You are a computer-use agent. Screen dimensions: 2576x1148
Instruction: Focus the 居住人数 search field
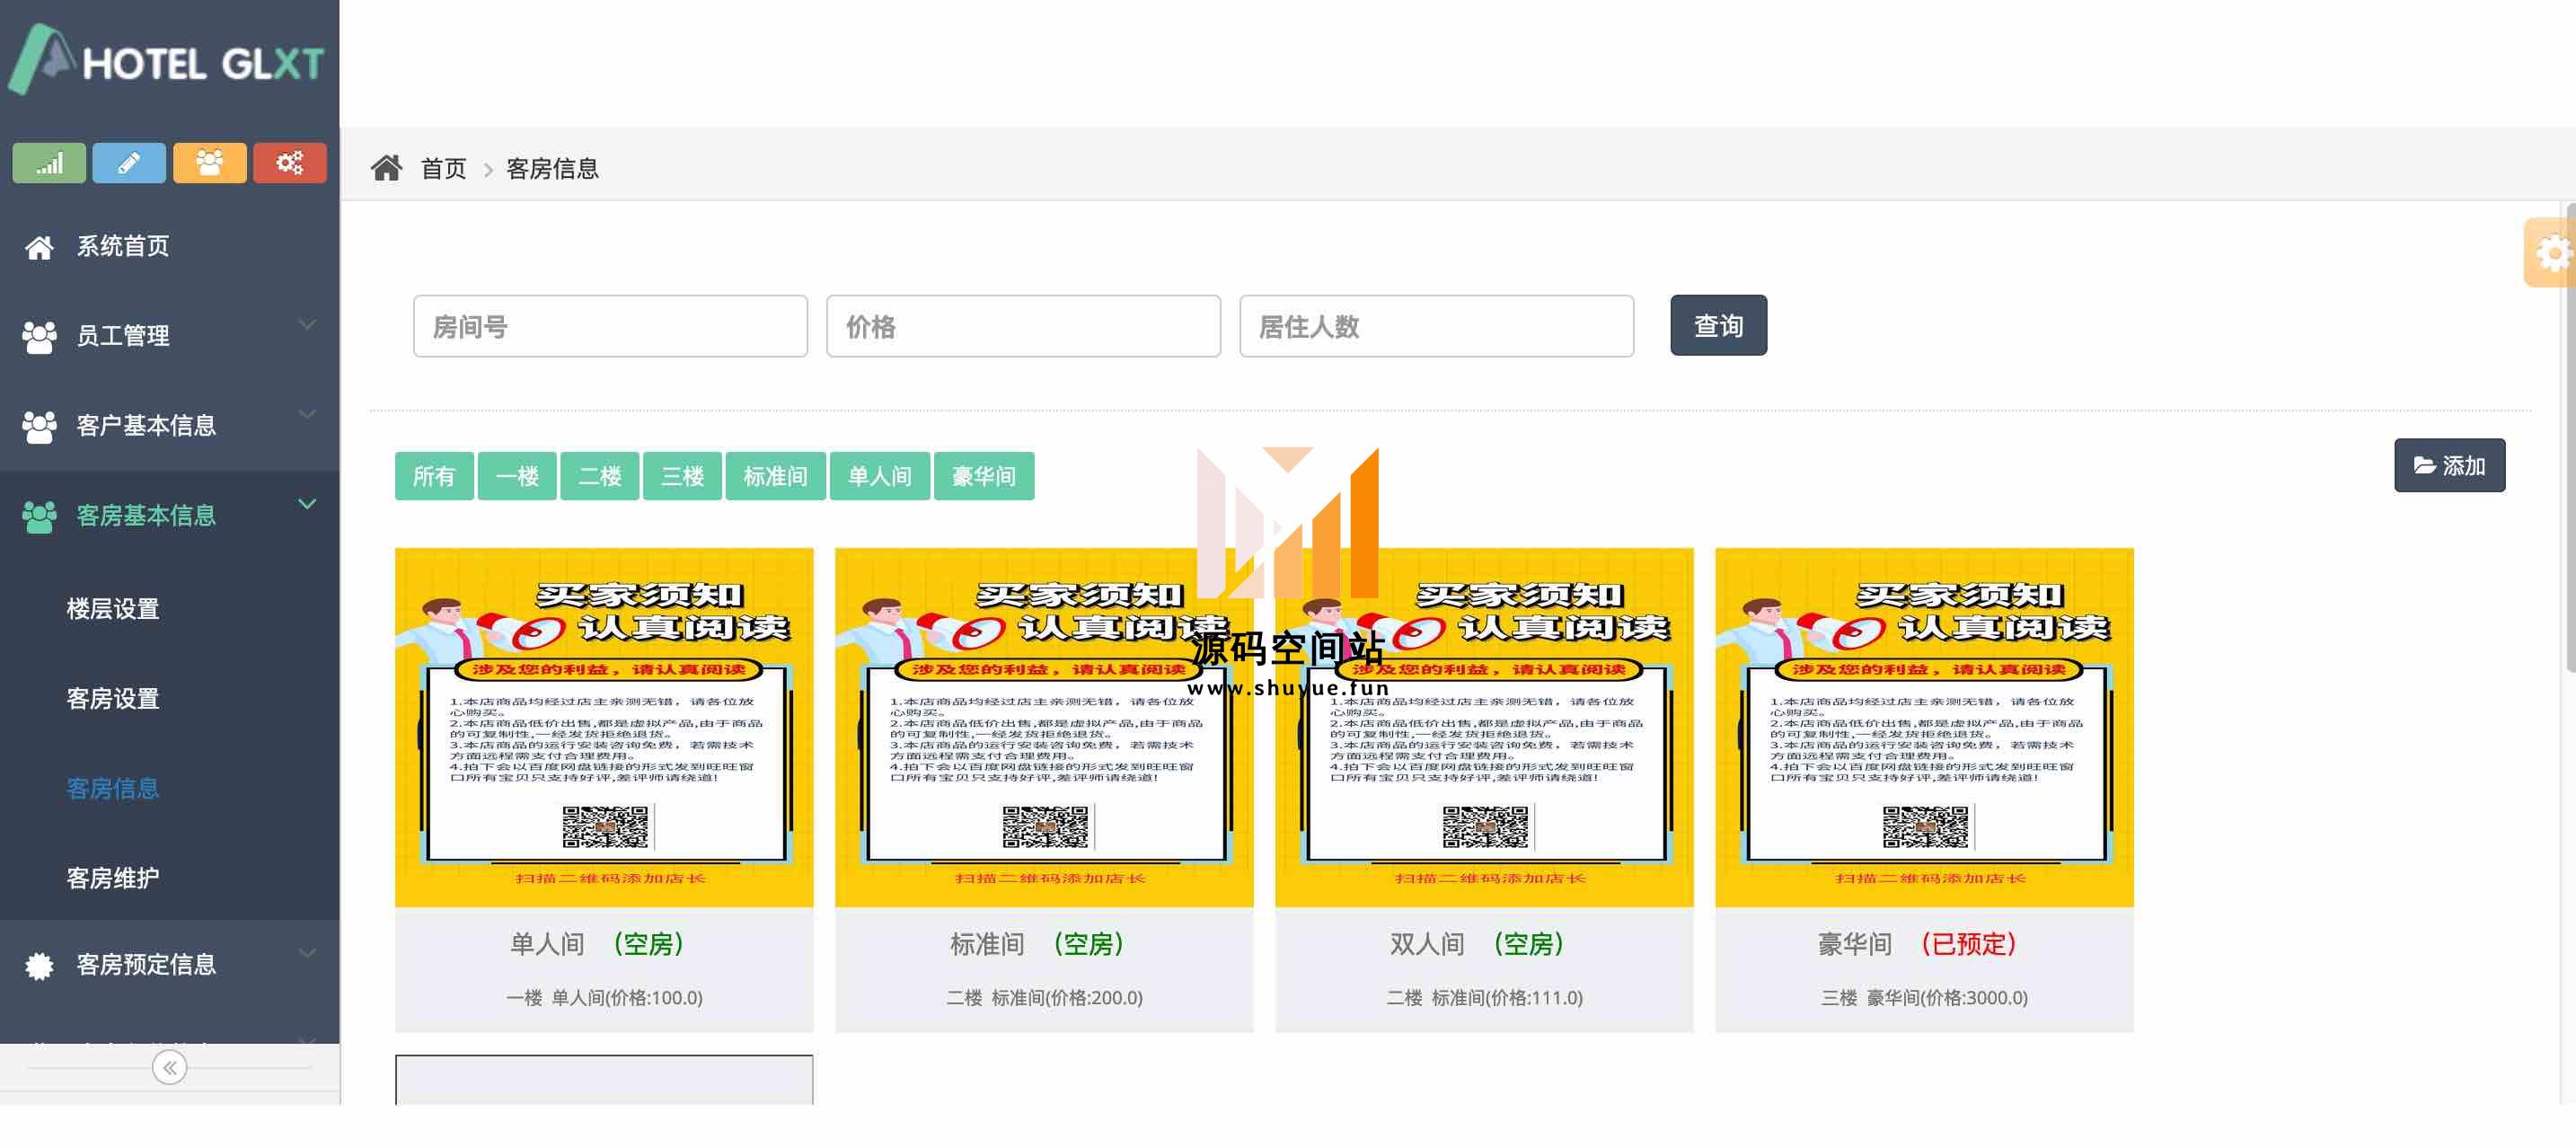coord(1436,326)
